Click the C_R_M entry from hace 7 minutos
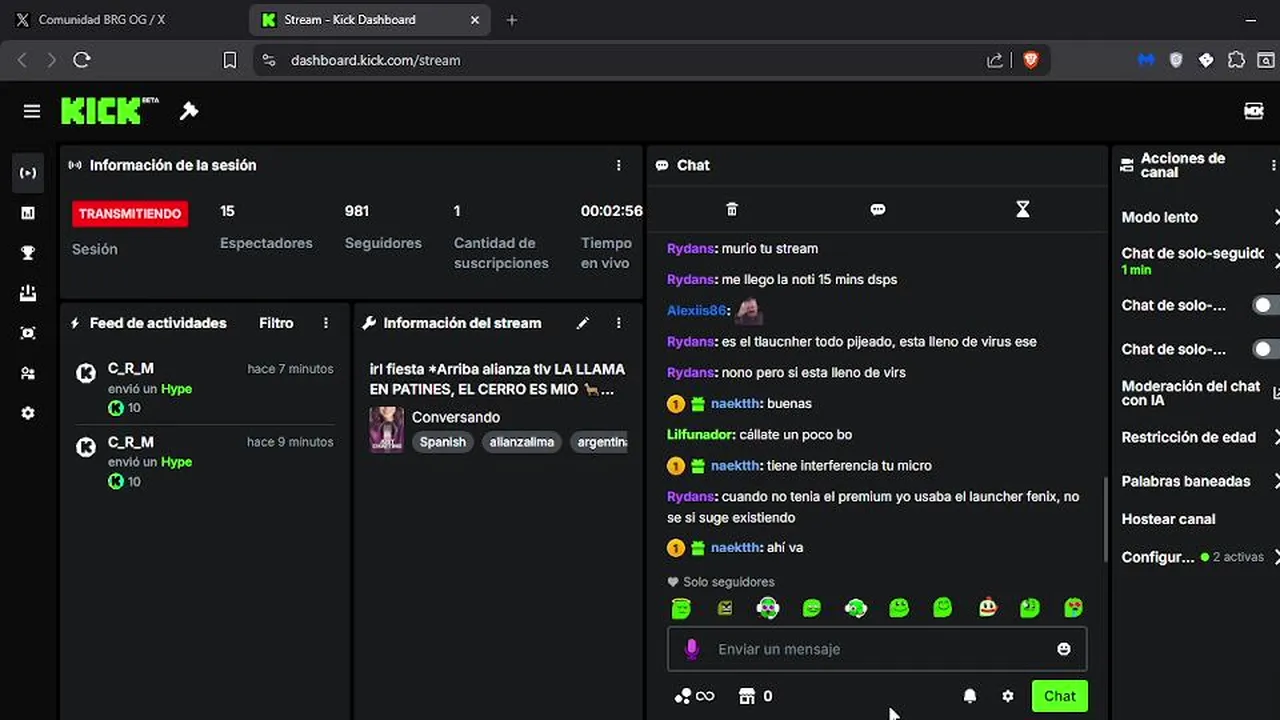This screenshot has height=720, width=1280. coord(205,388)
